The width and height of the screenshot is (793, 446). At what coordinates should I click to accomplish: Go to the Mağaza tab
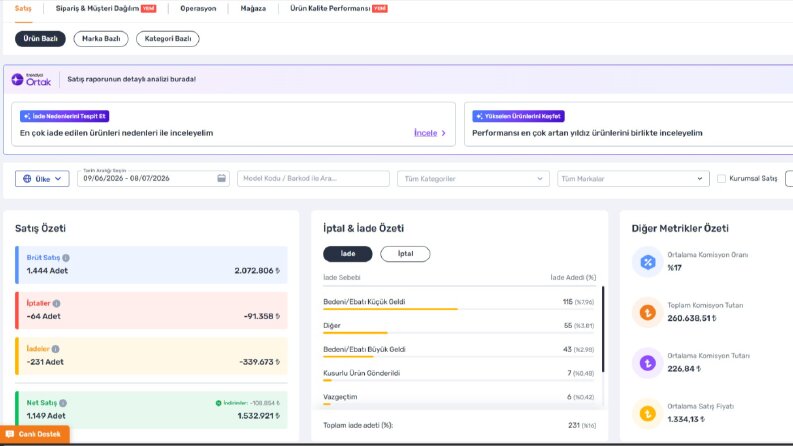(x=253, y=9)
